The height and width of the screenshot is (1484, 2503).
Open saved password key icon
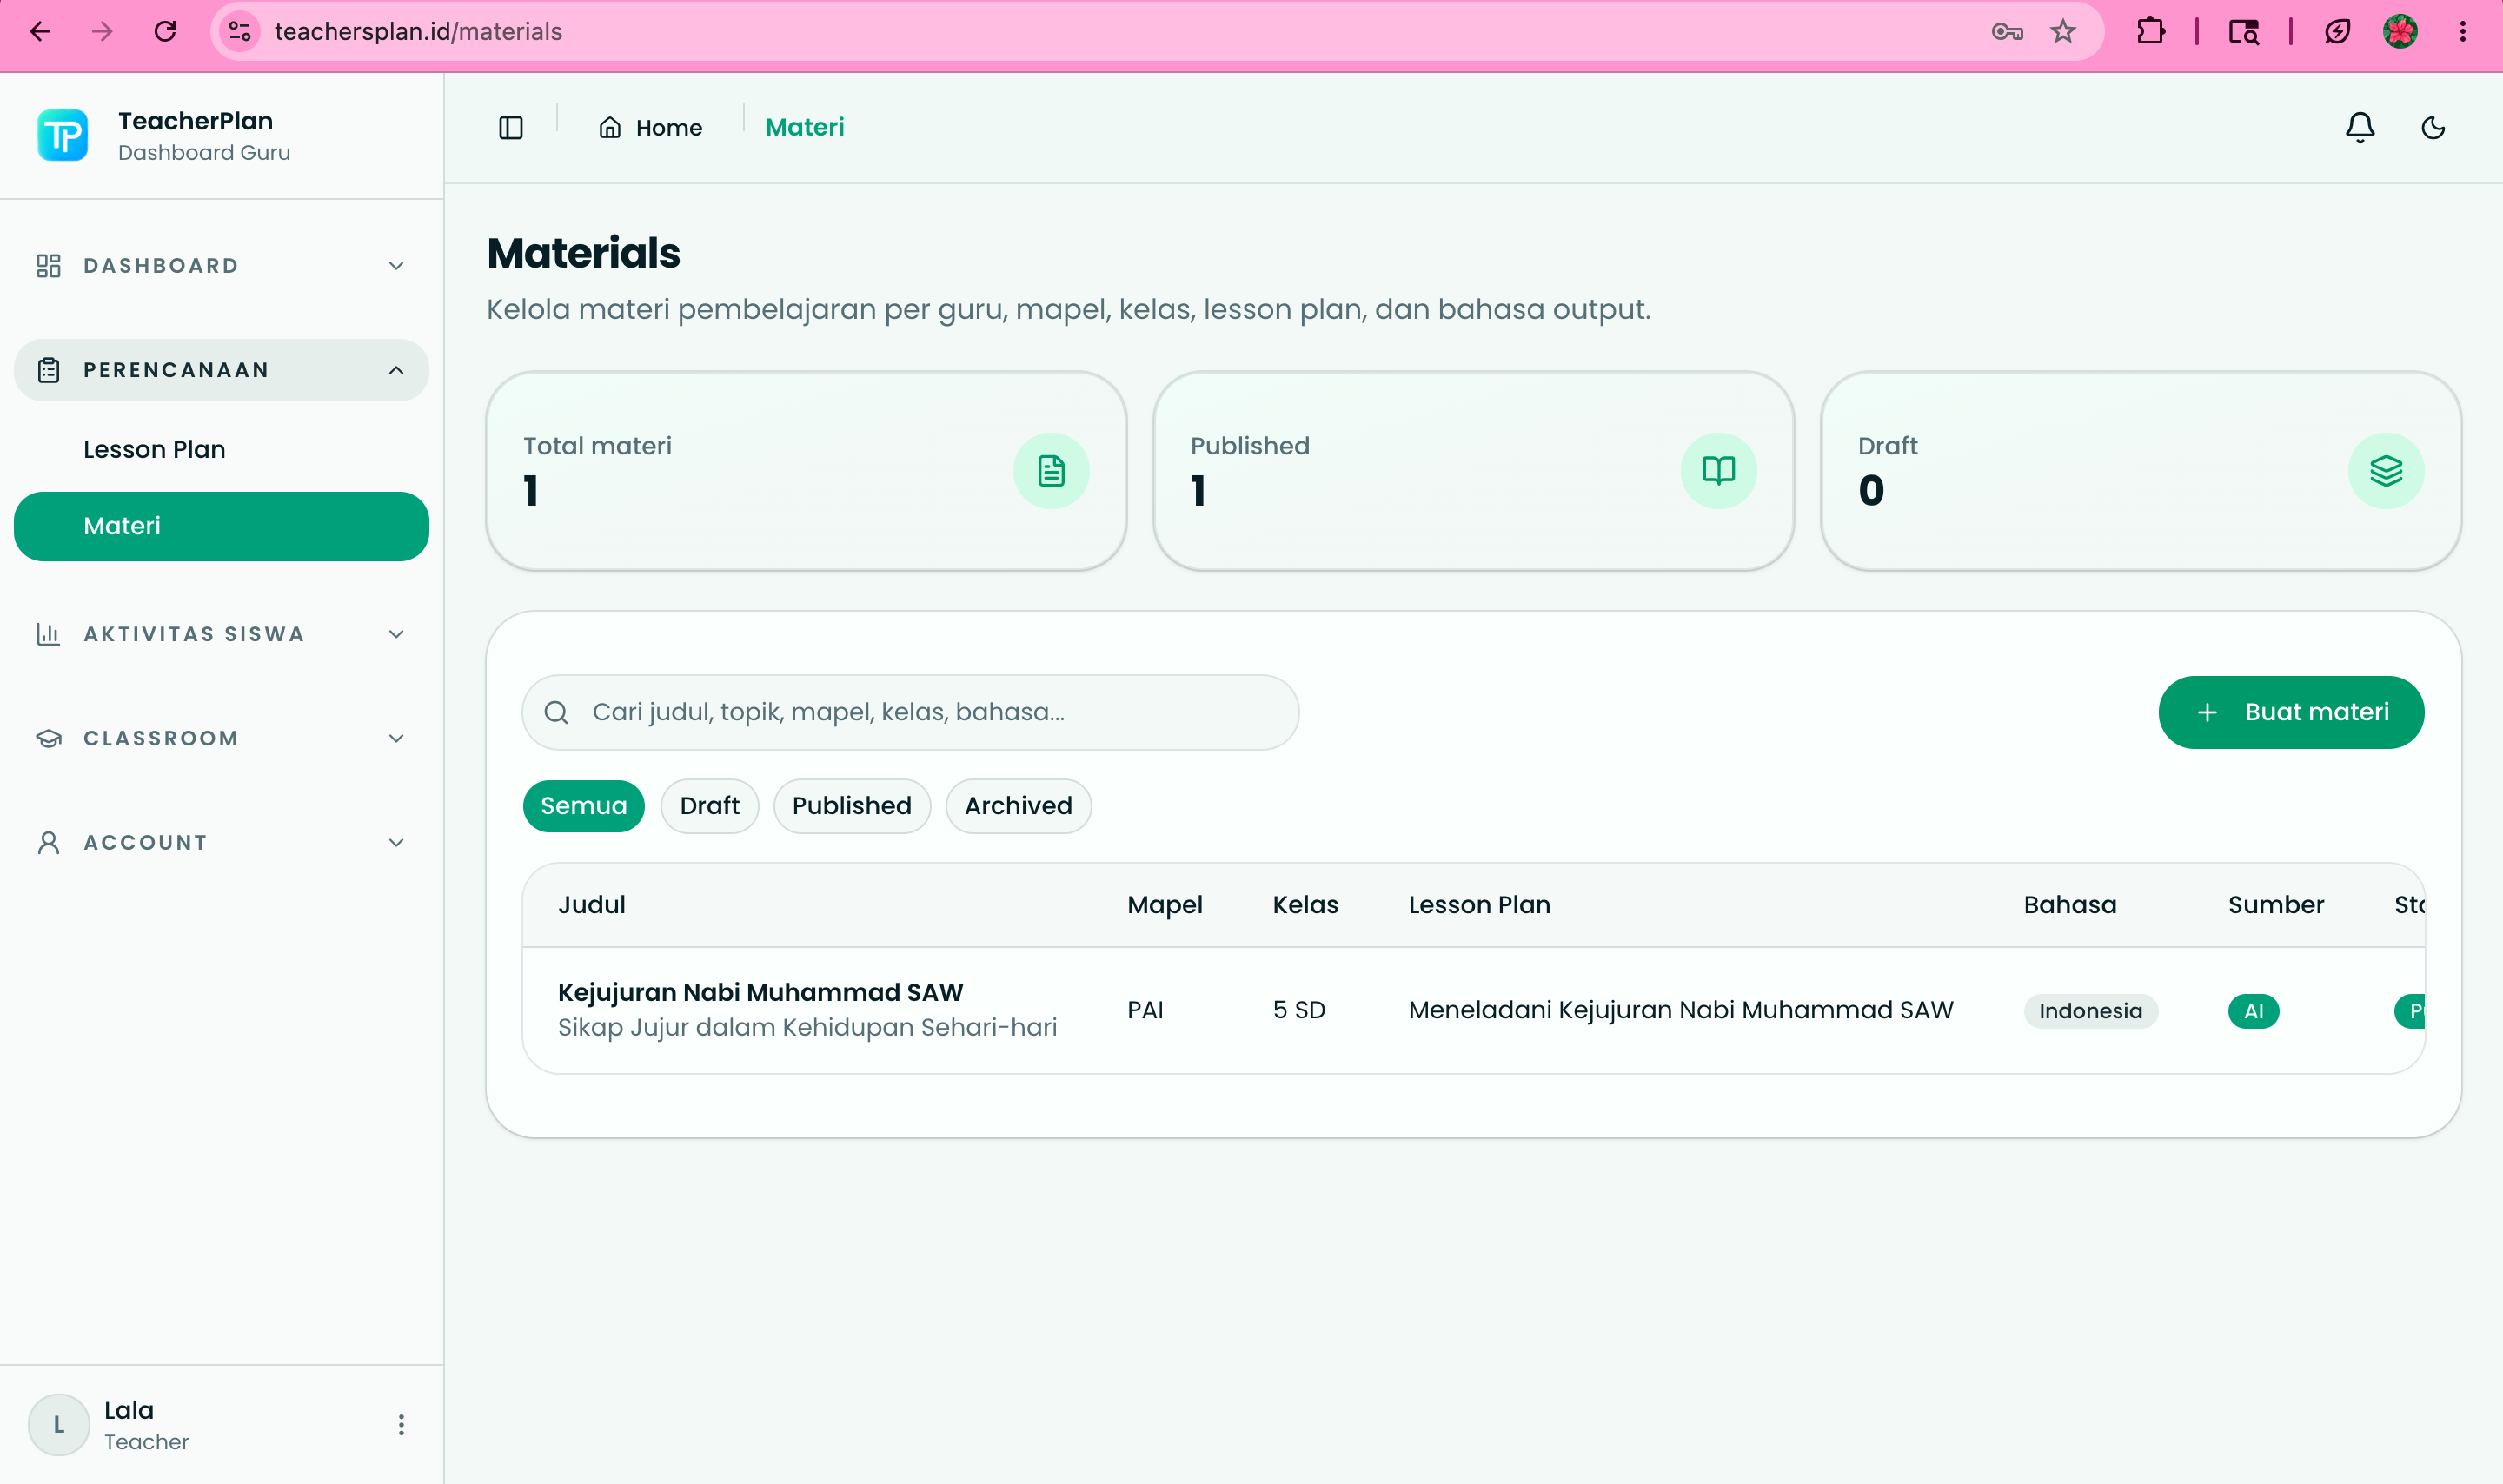2007,32
